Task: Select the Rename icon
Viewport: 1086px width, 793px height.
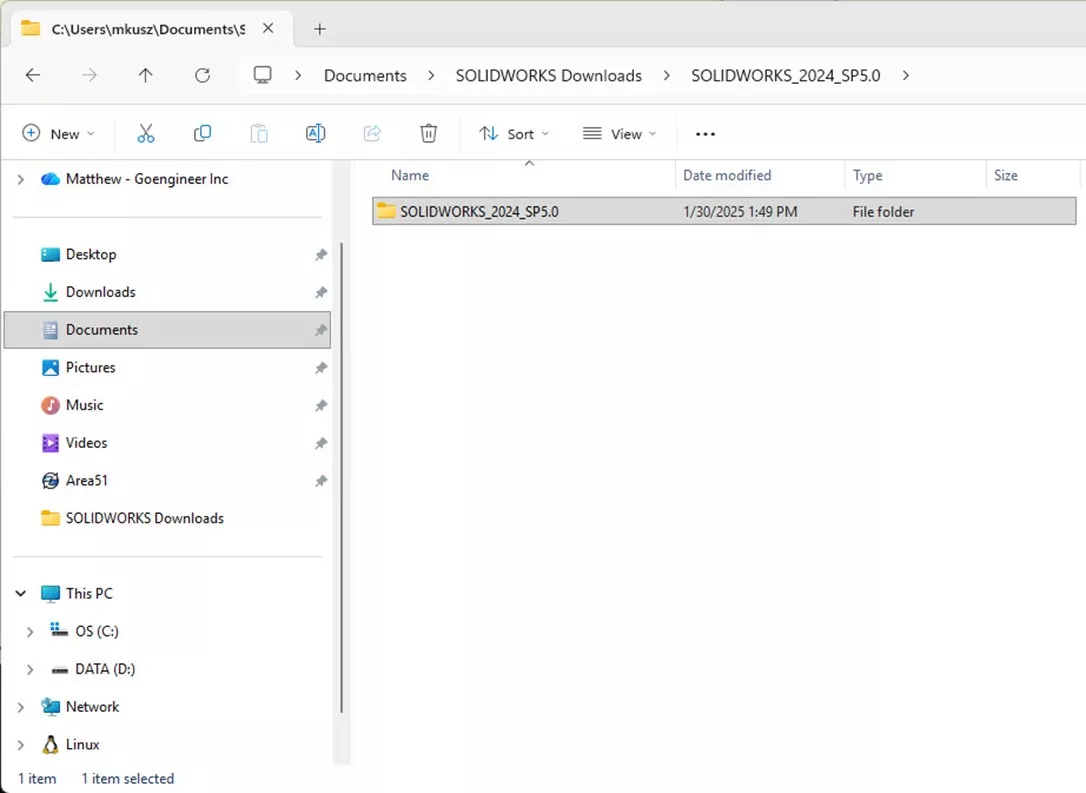Action: 315,132
